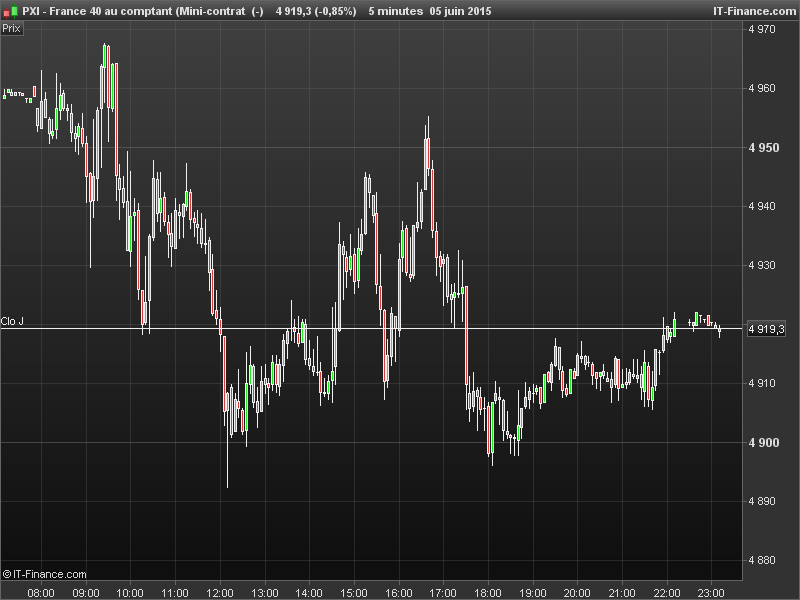
Task: Click the 18:00 time axis label
Action: 488,593
